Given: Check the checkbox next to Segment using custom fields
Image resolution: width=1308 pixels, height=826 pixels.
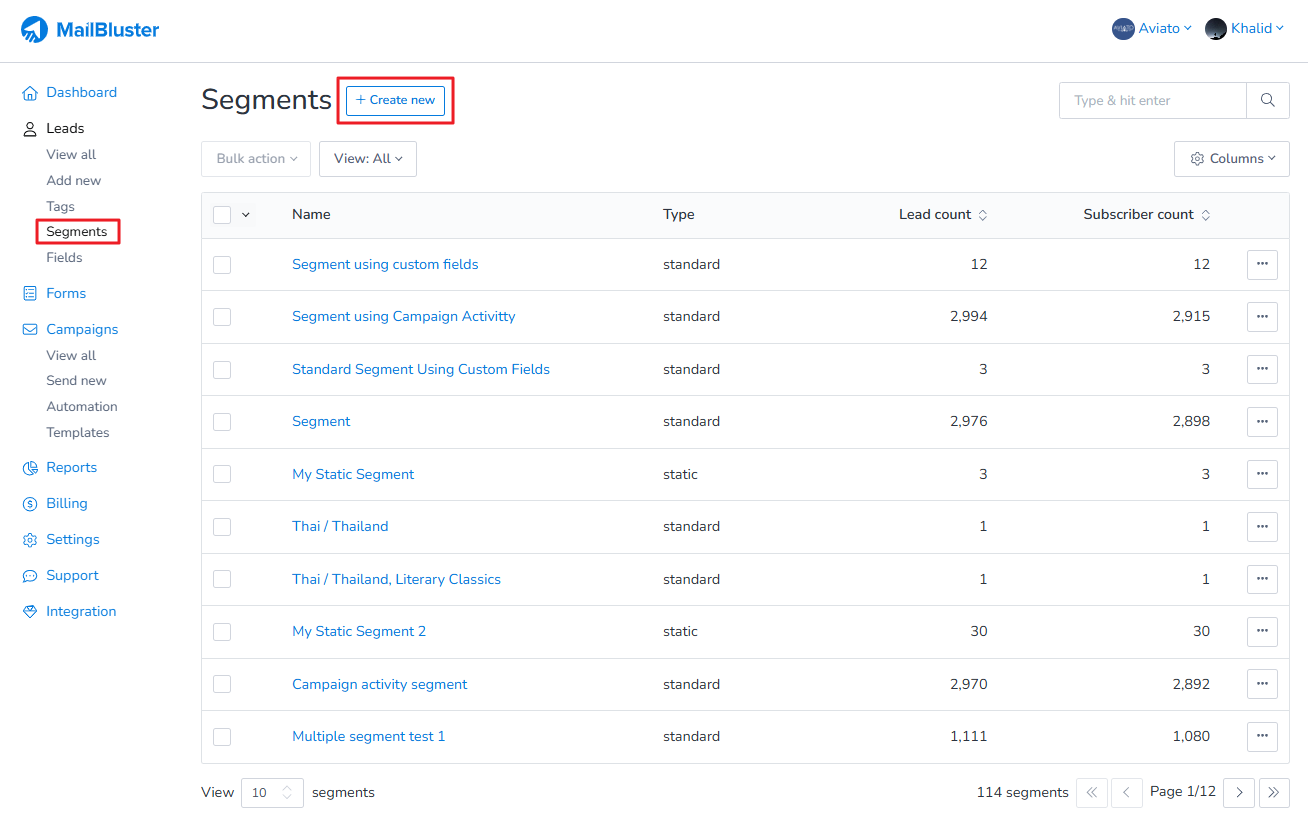Looking at the screenshot, I should 221,264.
